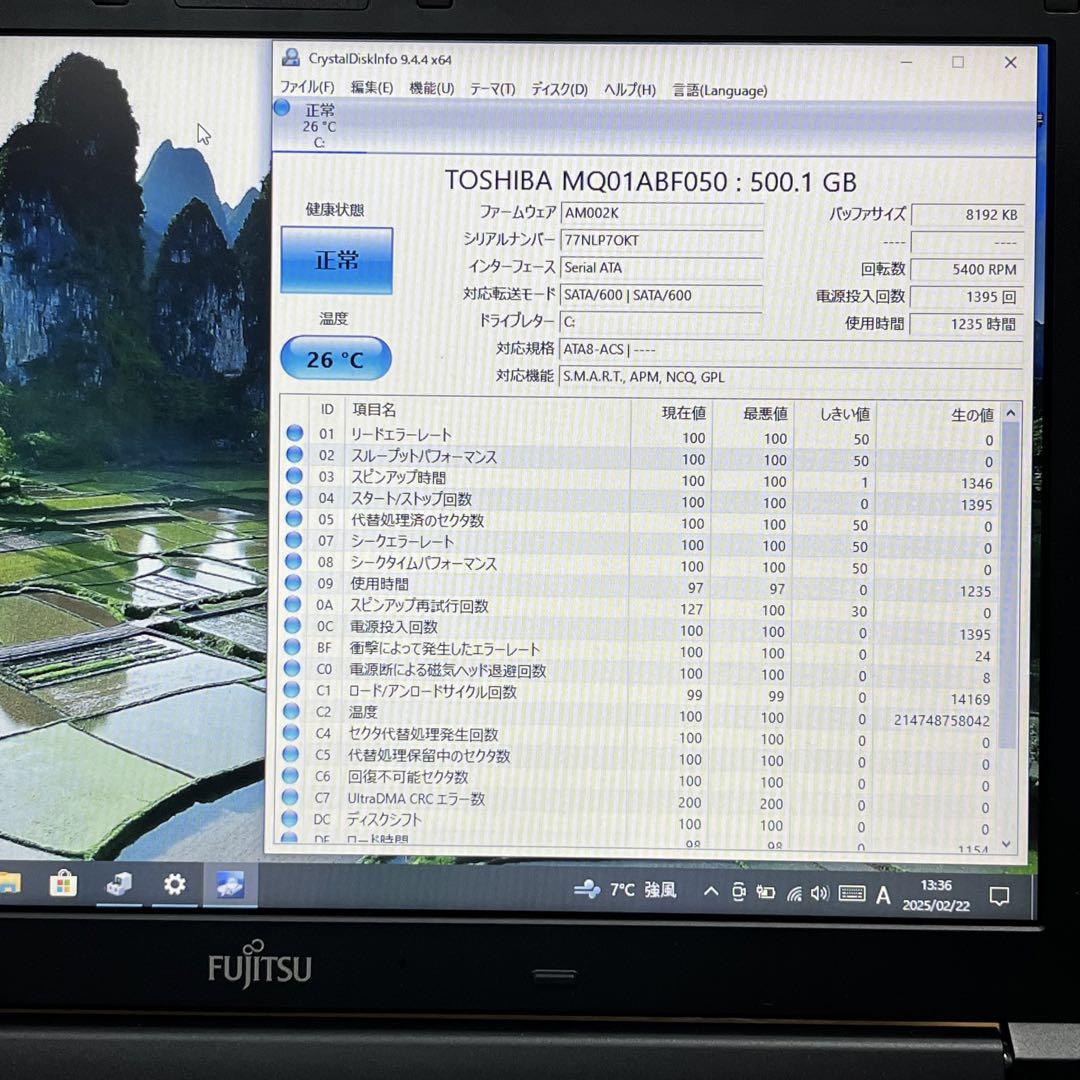This screenshot has height=1080, width=1080.
Task: Click the touch keyboard tray icon
Action: (x=852, y=894)
